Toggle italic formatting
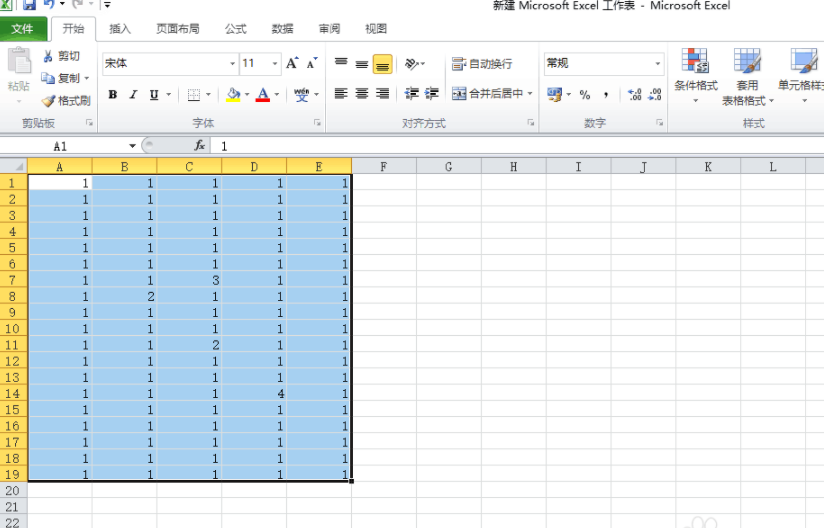The width and height of the screenshot is (824, 528). pos(133,95)
